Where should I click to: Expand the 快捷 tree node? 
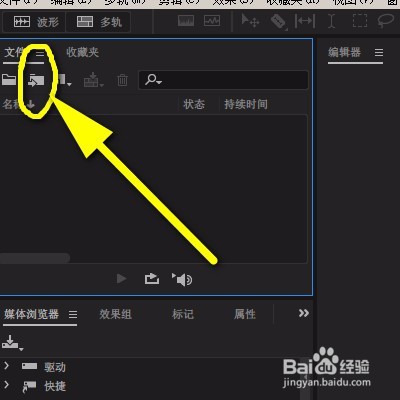tap(7, 385)
